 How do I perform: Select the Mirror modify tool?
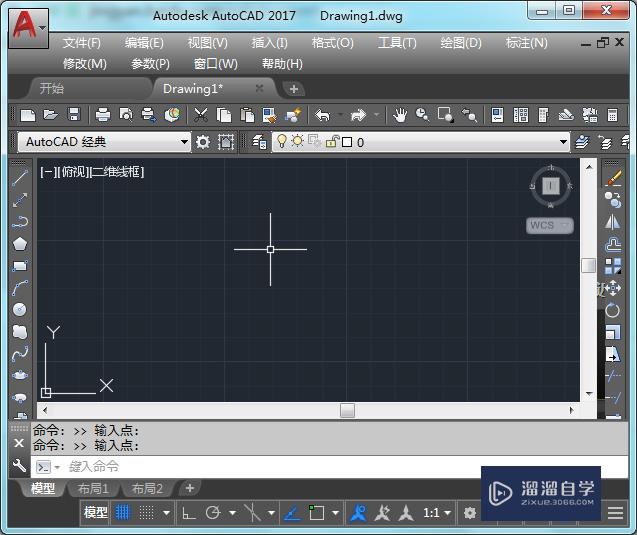(613, 222)
